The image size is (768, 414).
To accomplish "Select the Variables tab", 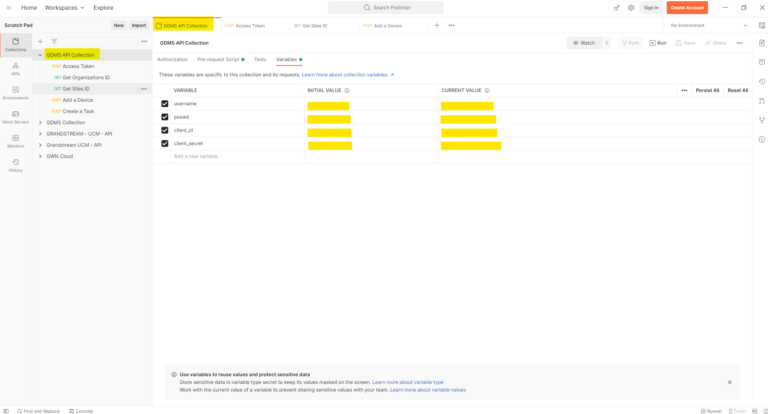I will coord(289,59).
